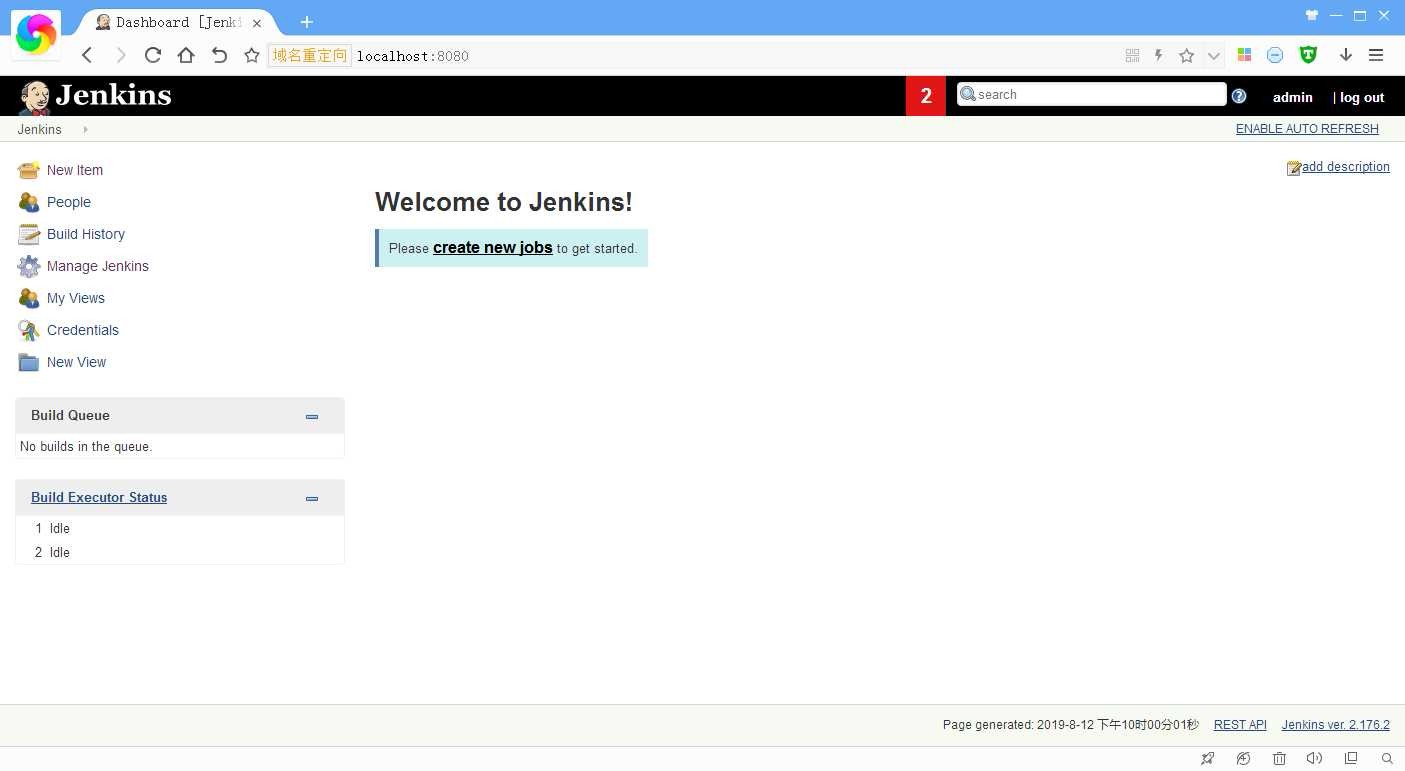This screenshot has width=1405, height=771.
Task: Click ENABLE AUTO REFRESH link
Action: (1307, 129)
